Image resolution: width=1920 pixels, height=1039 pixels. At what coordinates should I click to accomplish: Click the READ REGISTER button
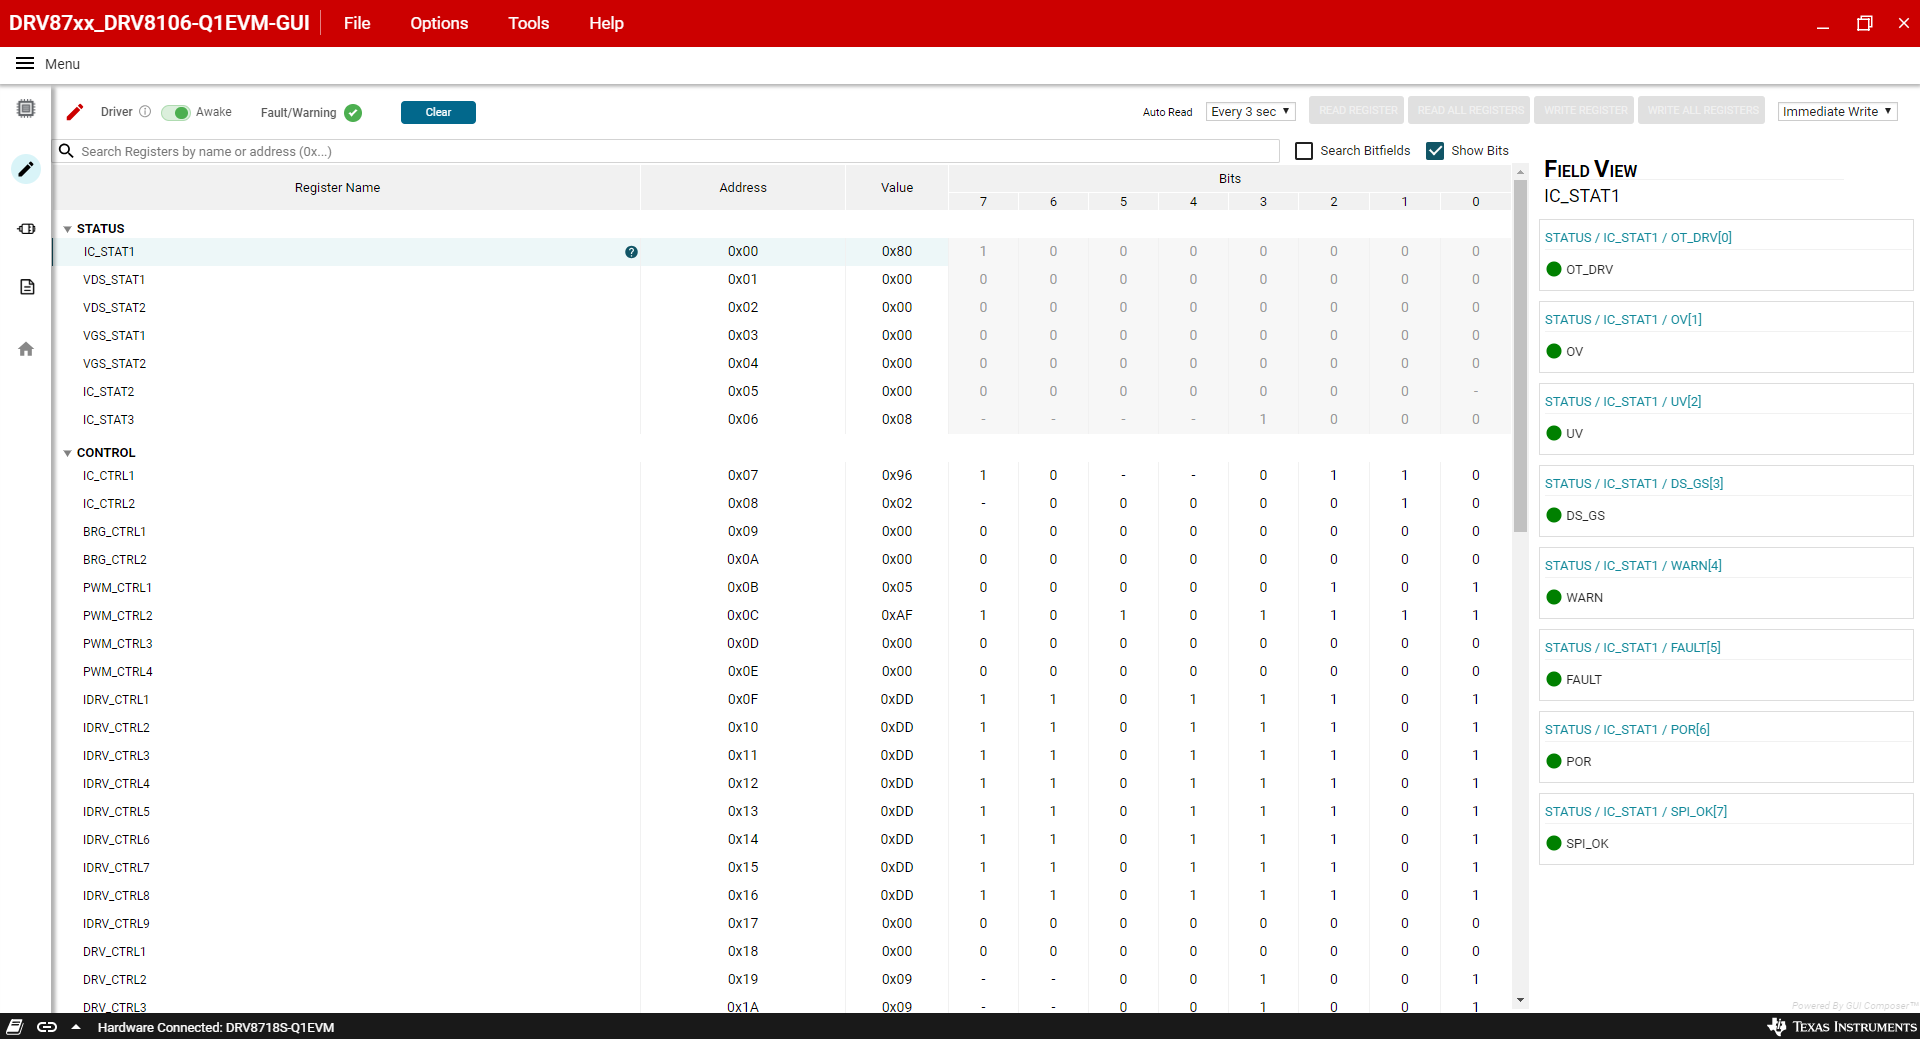tap(1357, 111)
